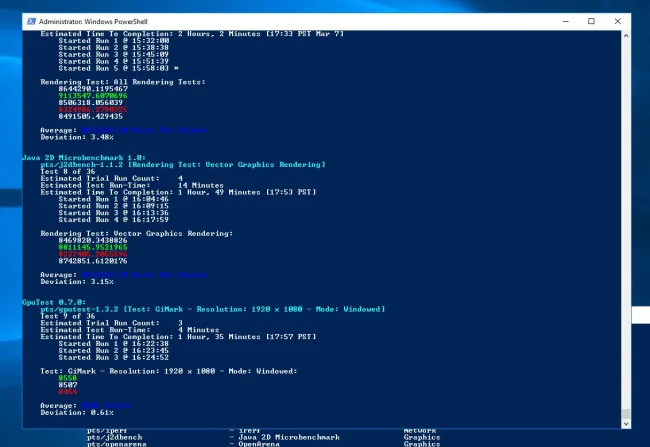This screenshot has width=650, height=447.
Task: Click the 'Test 8 of 36' line
Action: click(68, 171)
